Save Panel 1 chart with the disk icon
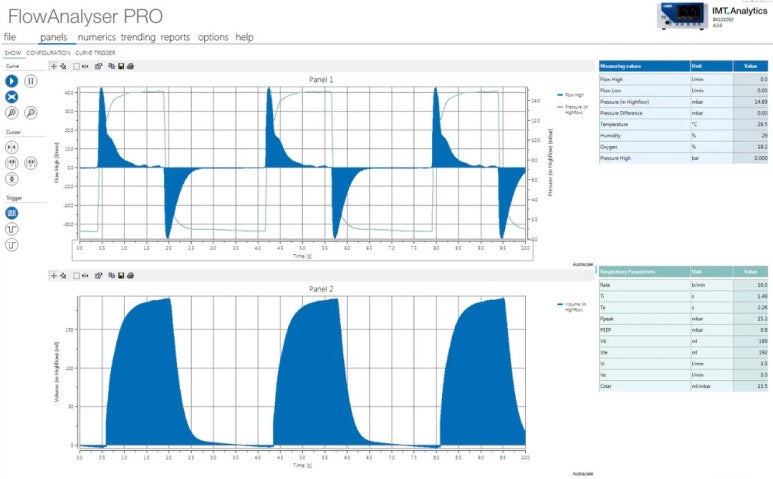773x479 pixels. 121,66
